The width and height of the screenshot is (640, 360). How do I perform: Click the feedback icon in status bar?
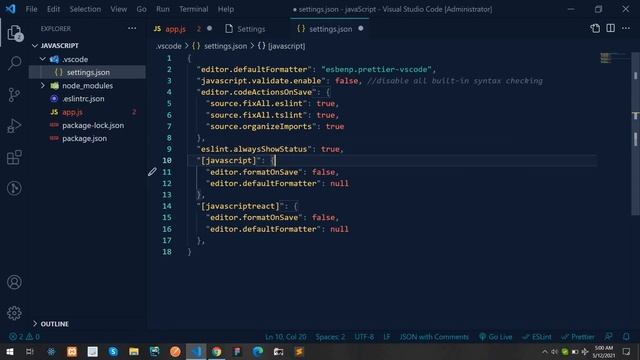(x=608, y=337)
